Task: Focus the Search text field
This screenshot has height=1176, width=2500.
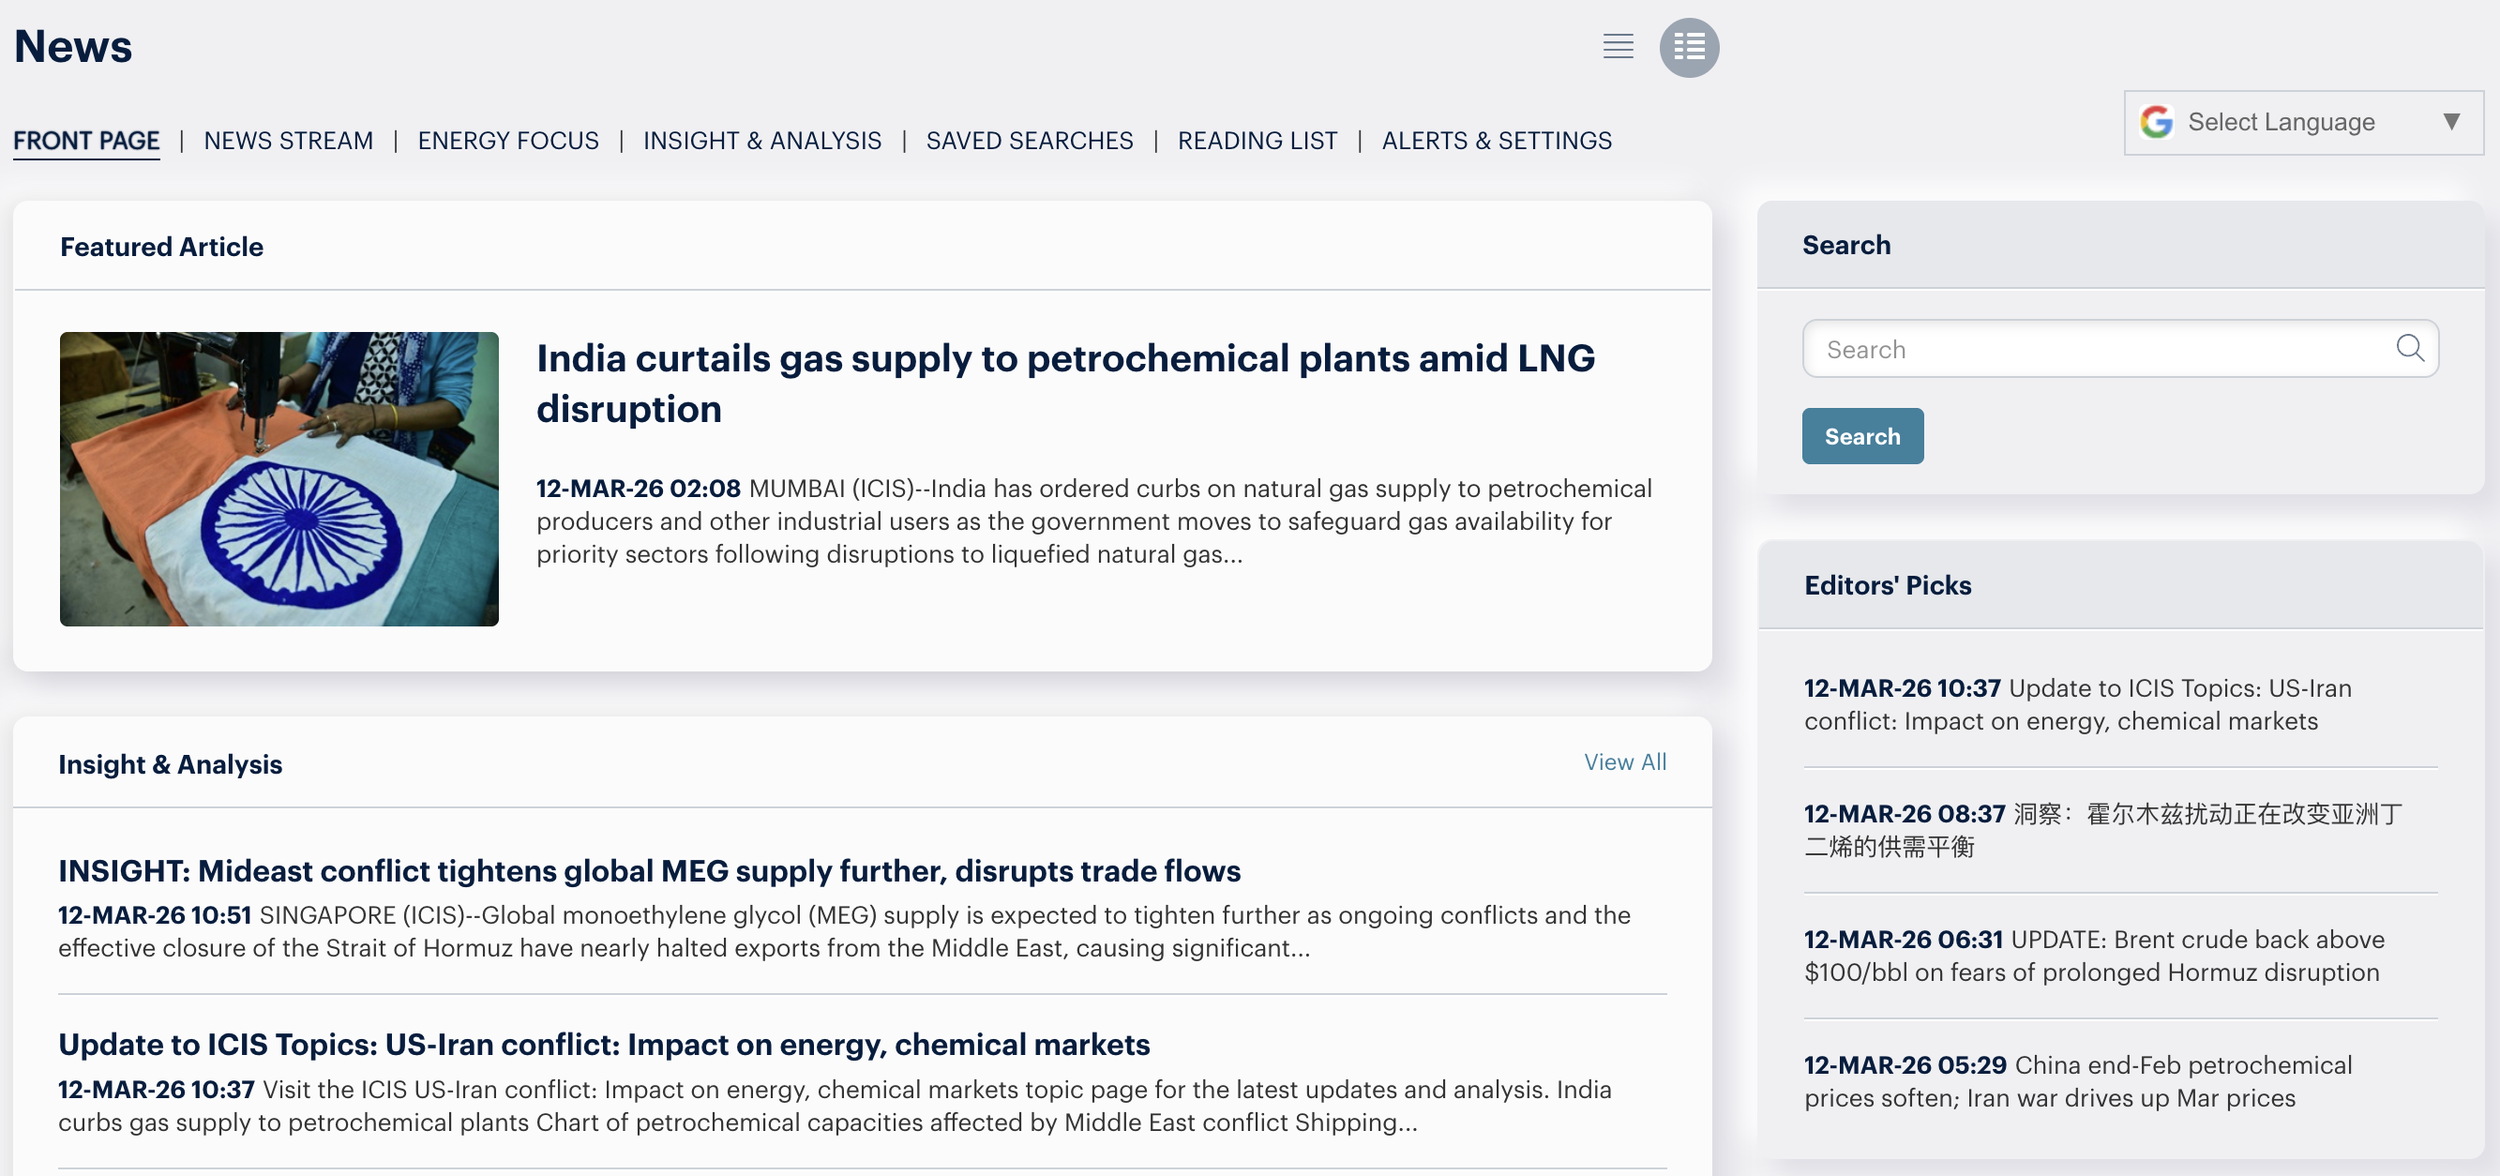Action: 2100,349
